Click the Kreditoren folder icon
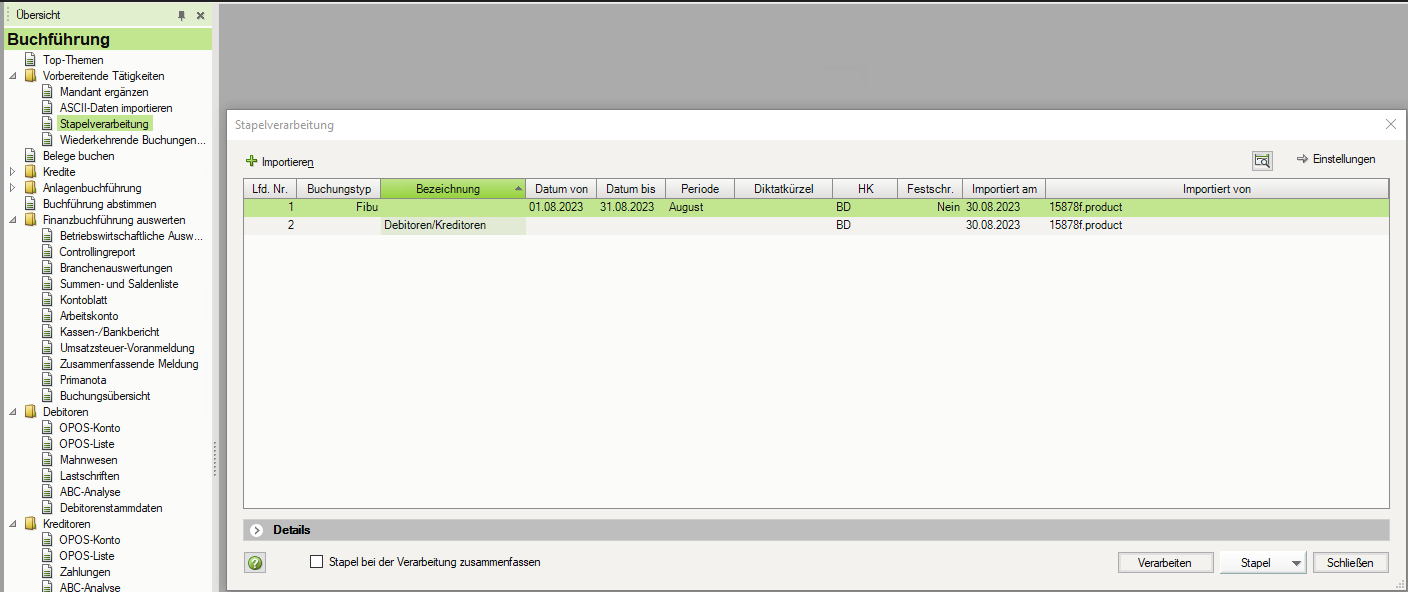 (x=31, y=524)
